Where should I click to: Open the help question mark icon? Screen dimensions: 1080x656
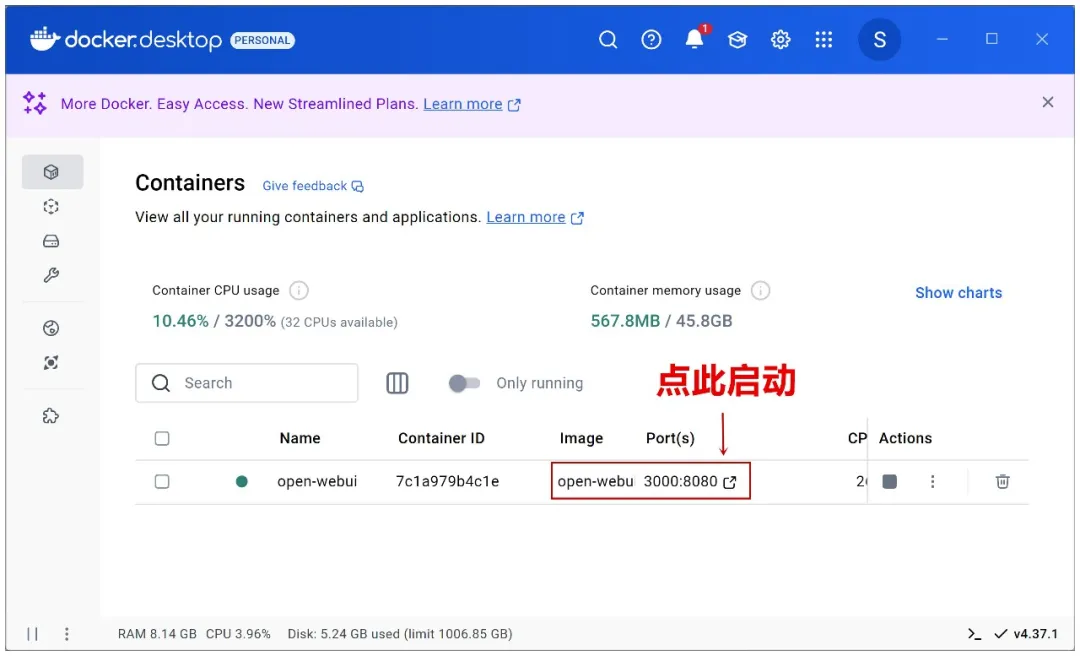(x=651, y=40)
